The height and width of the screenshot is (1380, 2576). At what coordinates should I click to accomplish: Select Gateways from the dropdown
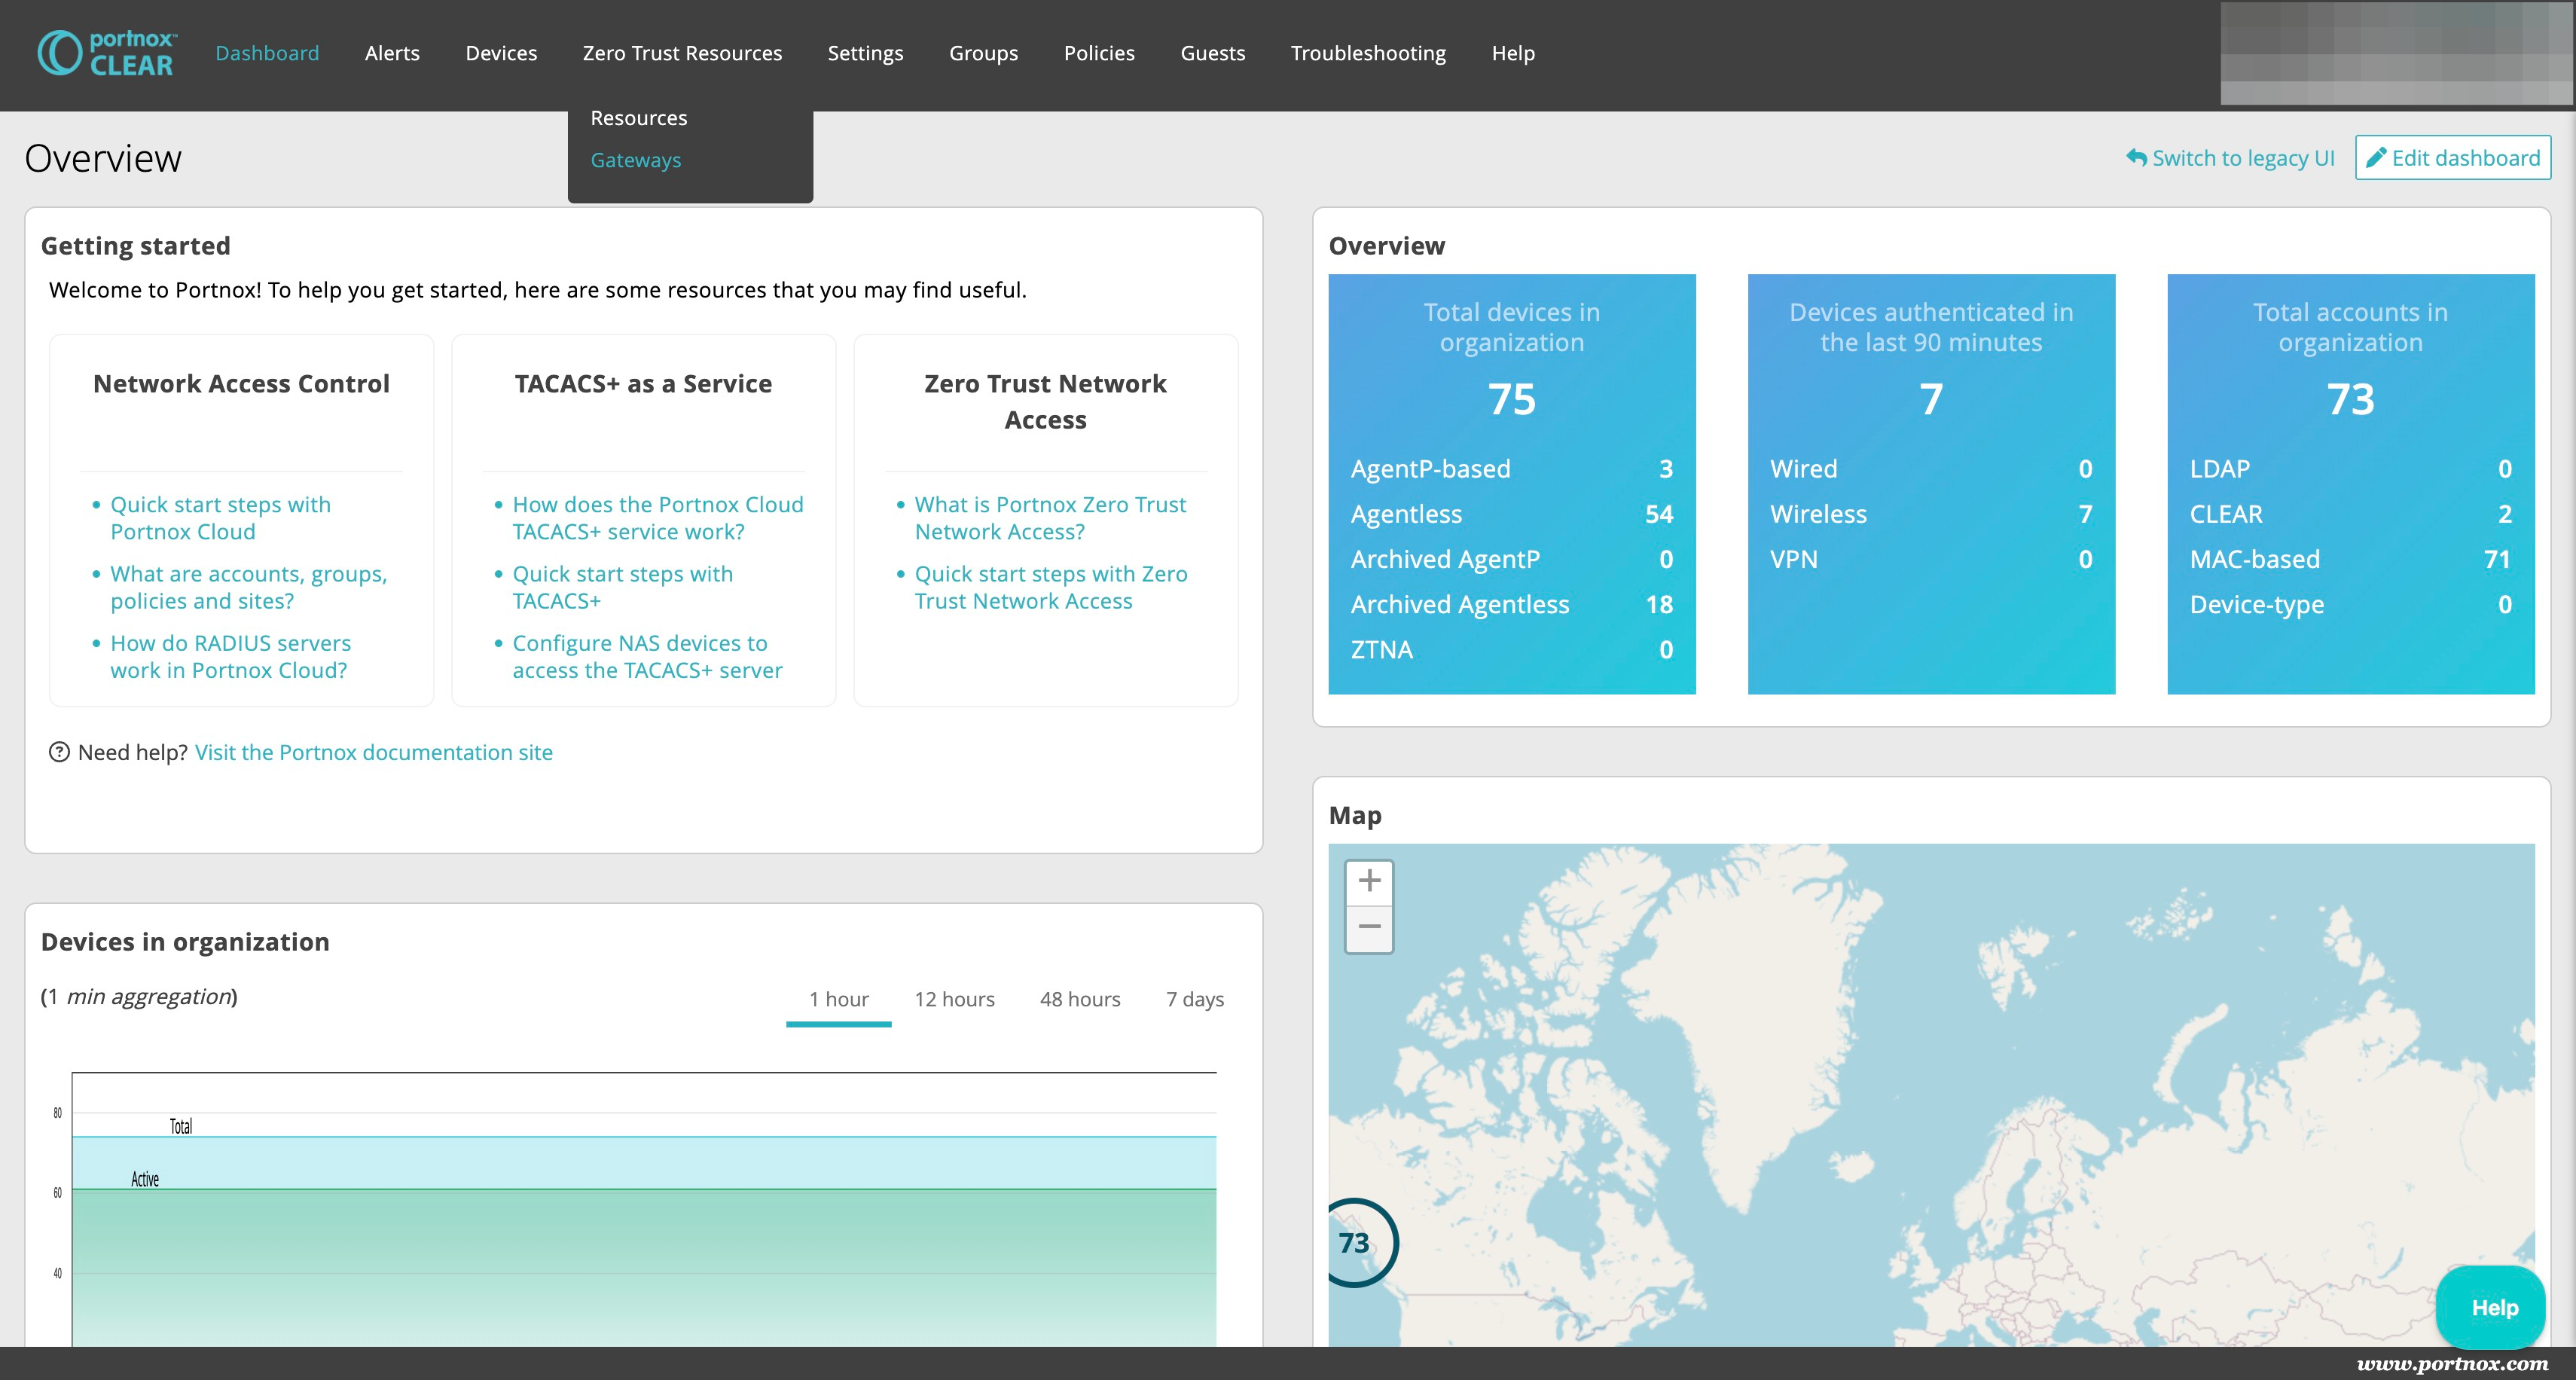pos(636,160)
